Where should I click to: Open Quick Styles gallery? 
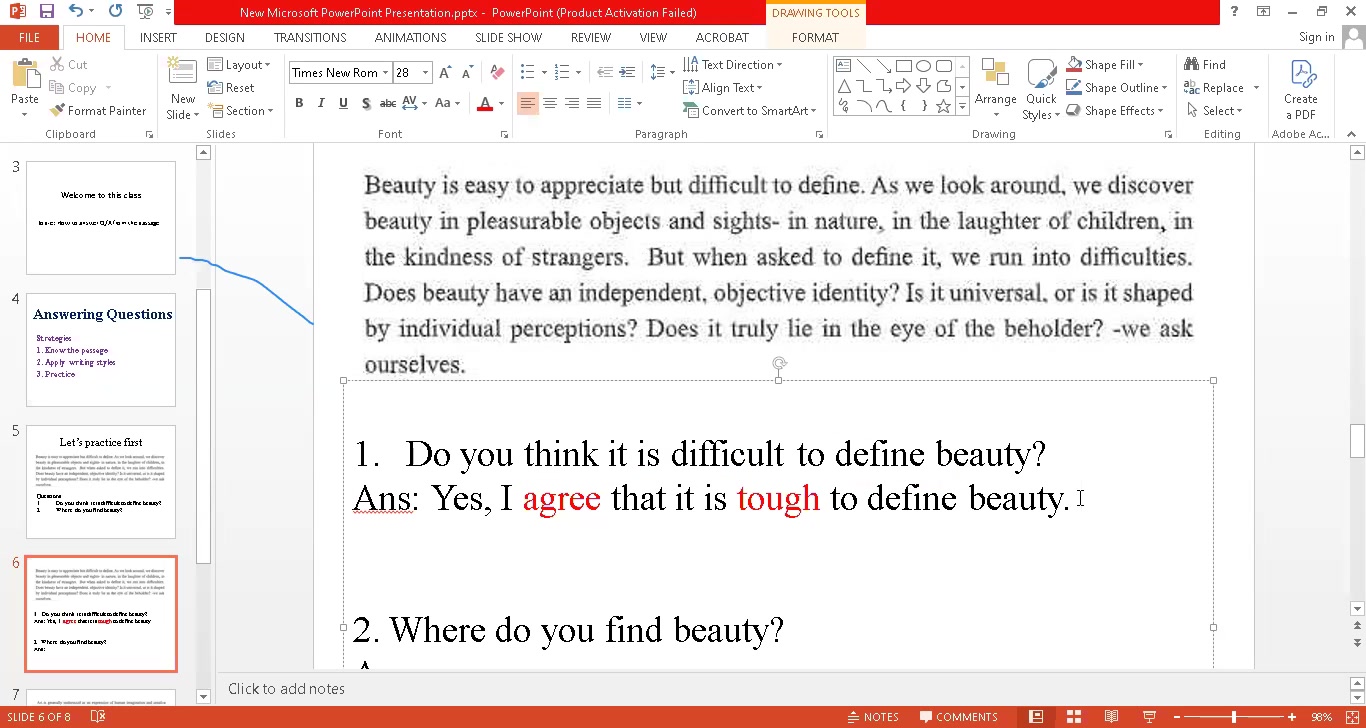pyautogui.click(x=1041, y=90)
